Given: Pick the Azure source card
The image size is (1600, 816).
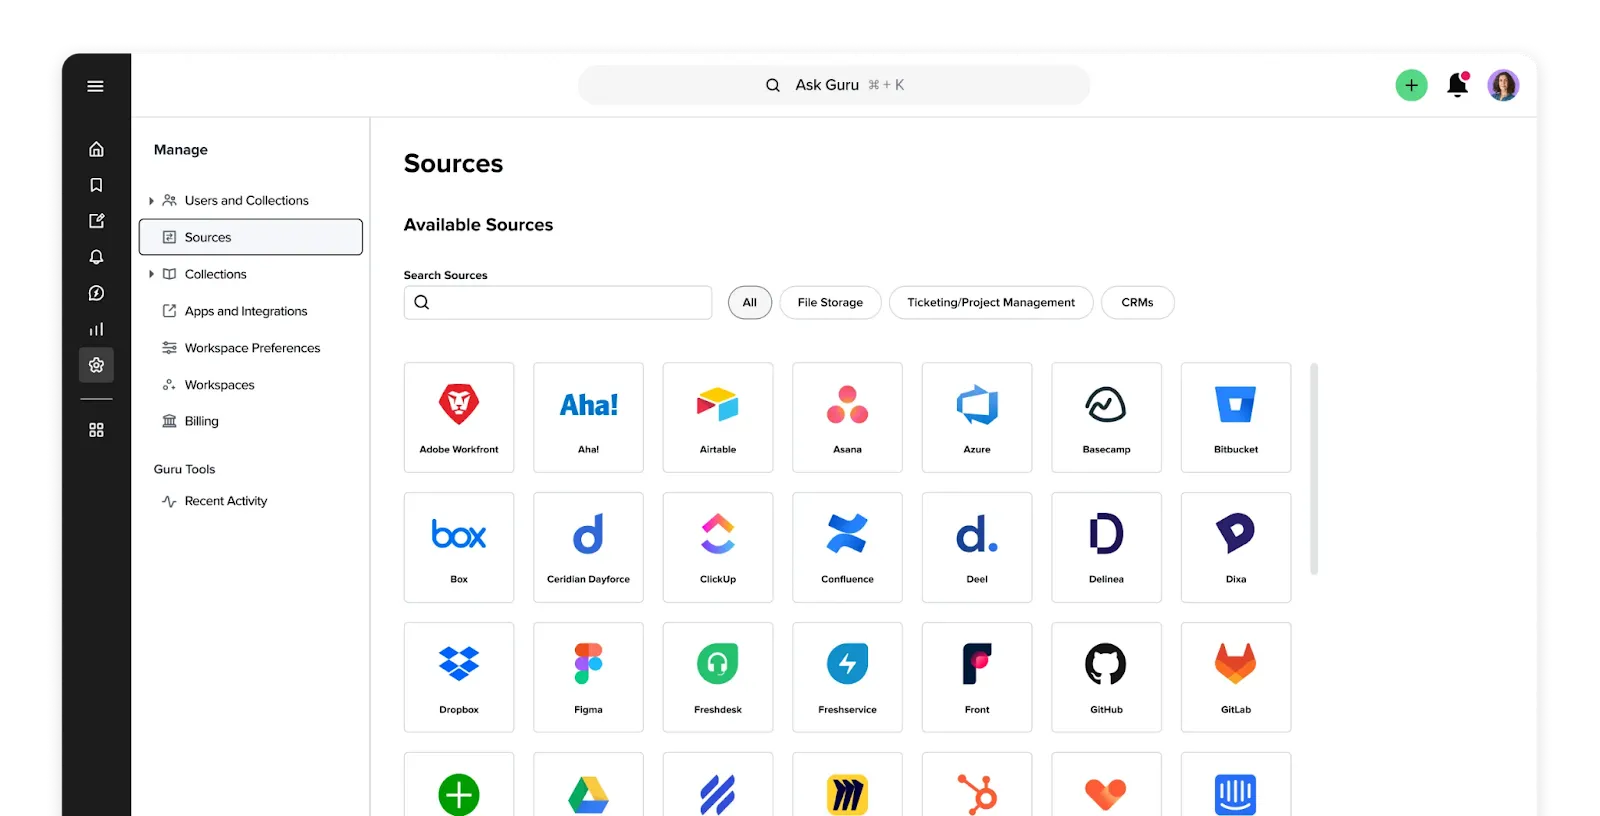Looking at the screenshot, I should 977,417.
